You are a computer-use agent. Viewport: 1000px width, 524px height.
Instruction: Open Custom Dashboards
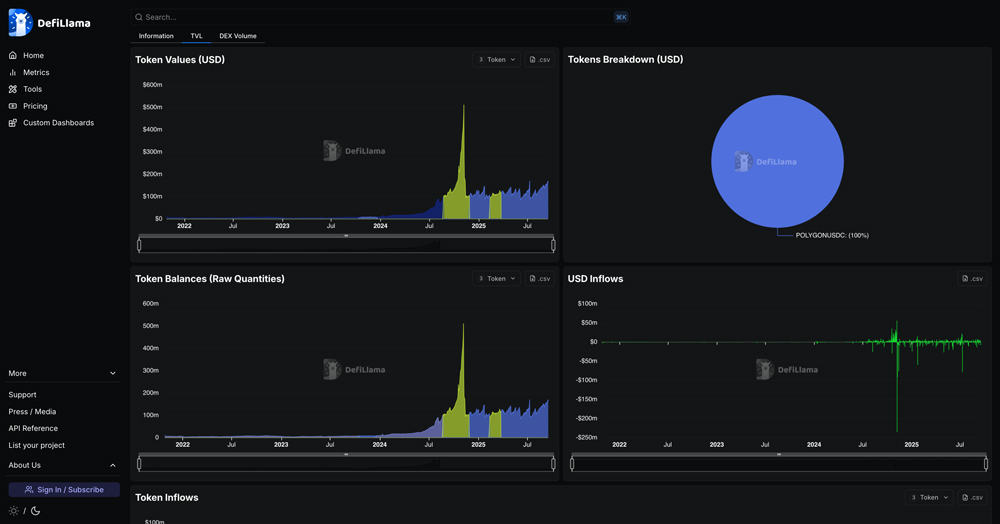58,123
